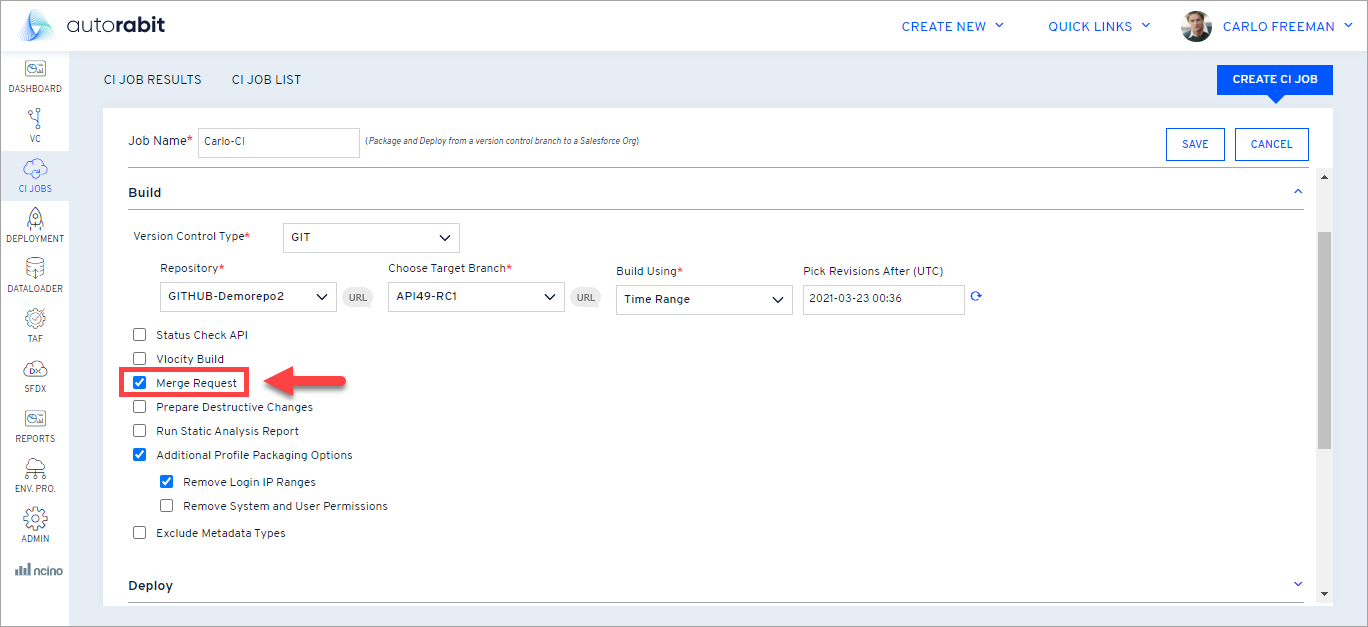The width and height of the screenshot is (1368, 627).
Task: Expand the Deploy section chevron
Action: 1298,585
